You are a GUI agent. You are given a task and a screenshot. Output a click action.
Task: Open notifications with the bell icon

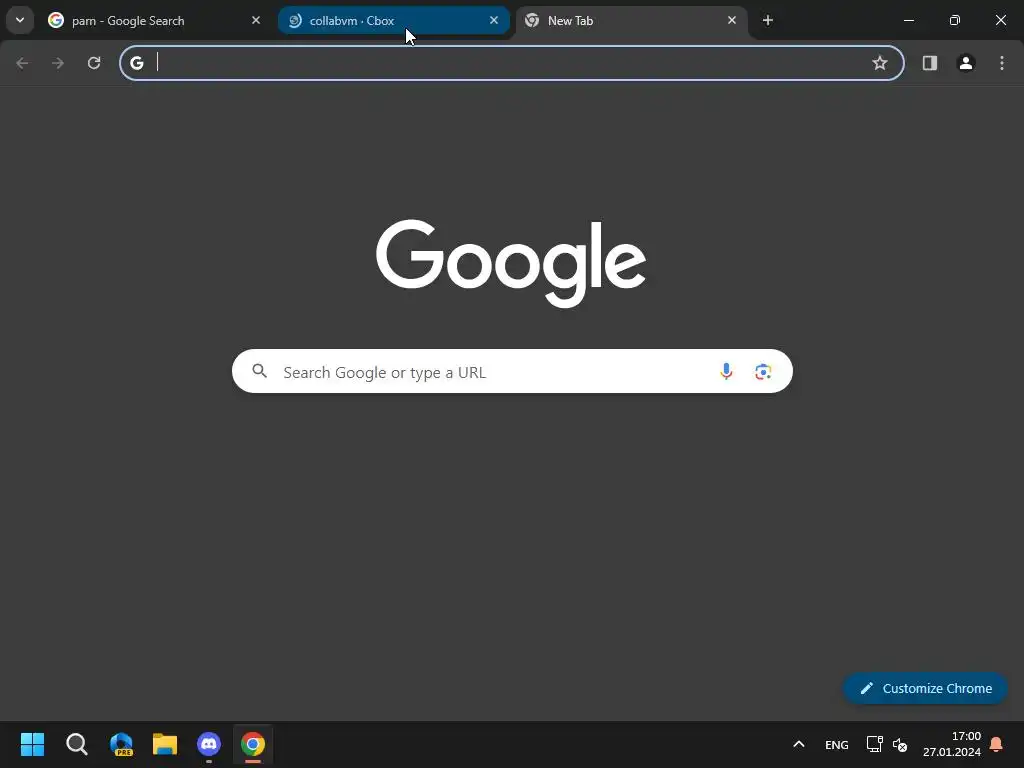pyautogui.click(x=997, y=744)
